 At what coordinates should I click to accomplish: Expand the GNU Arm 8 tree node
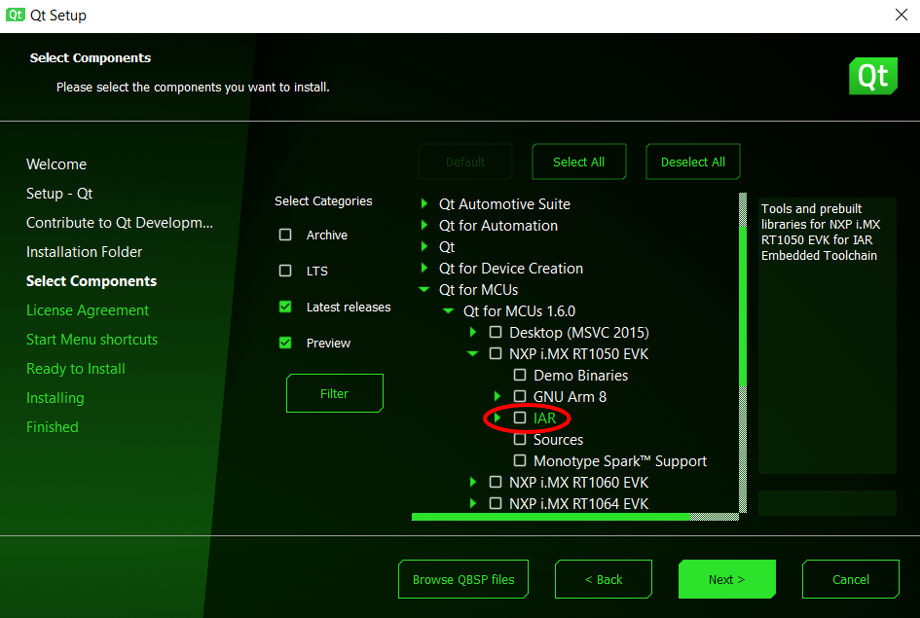[498, 397]
